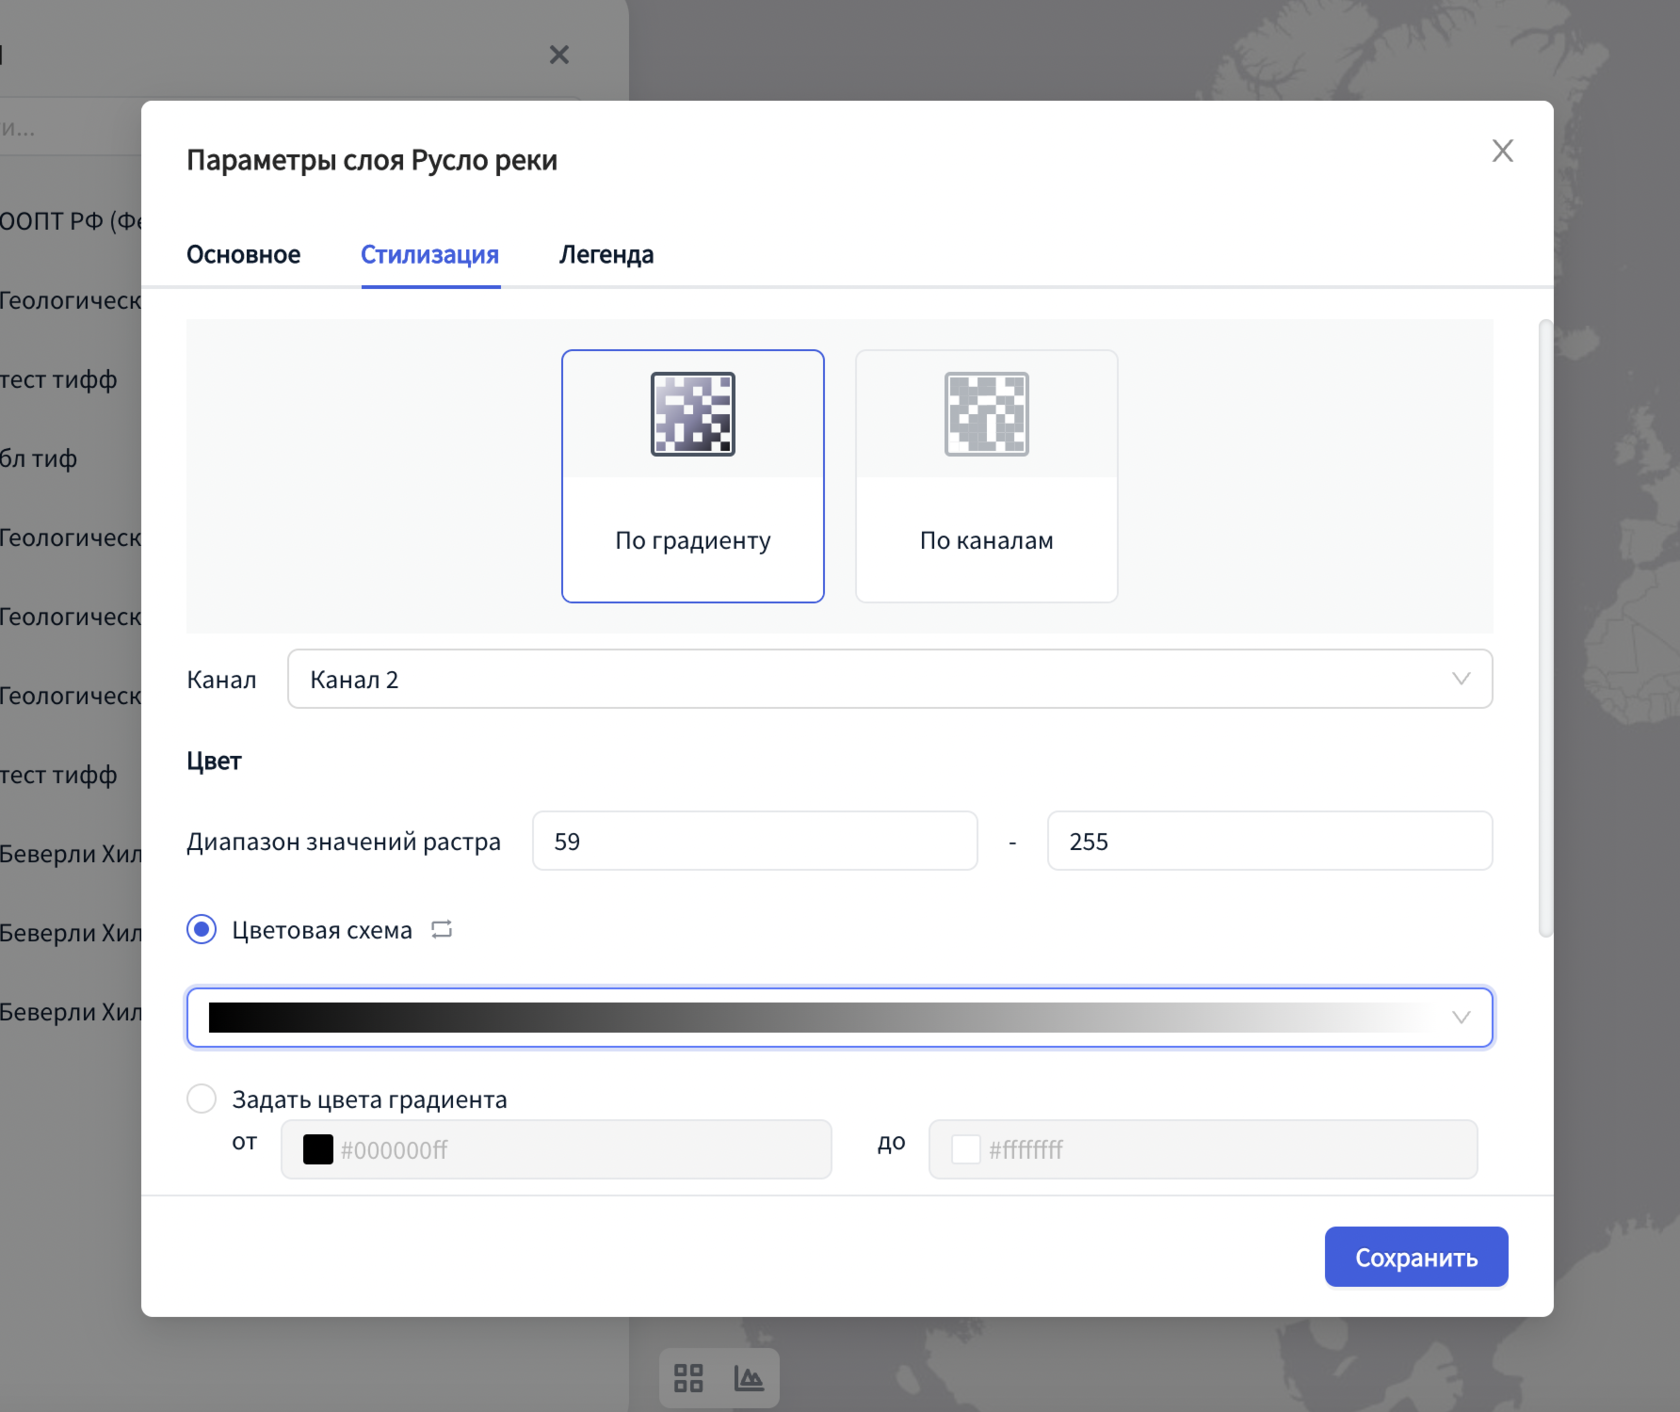Open the grid view icon below dialog
The height and width of the screenshot is (1412, 1680).
(688, 1378)
